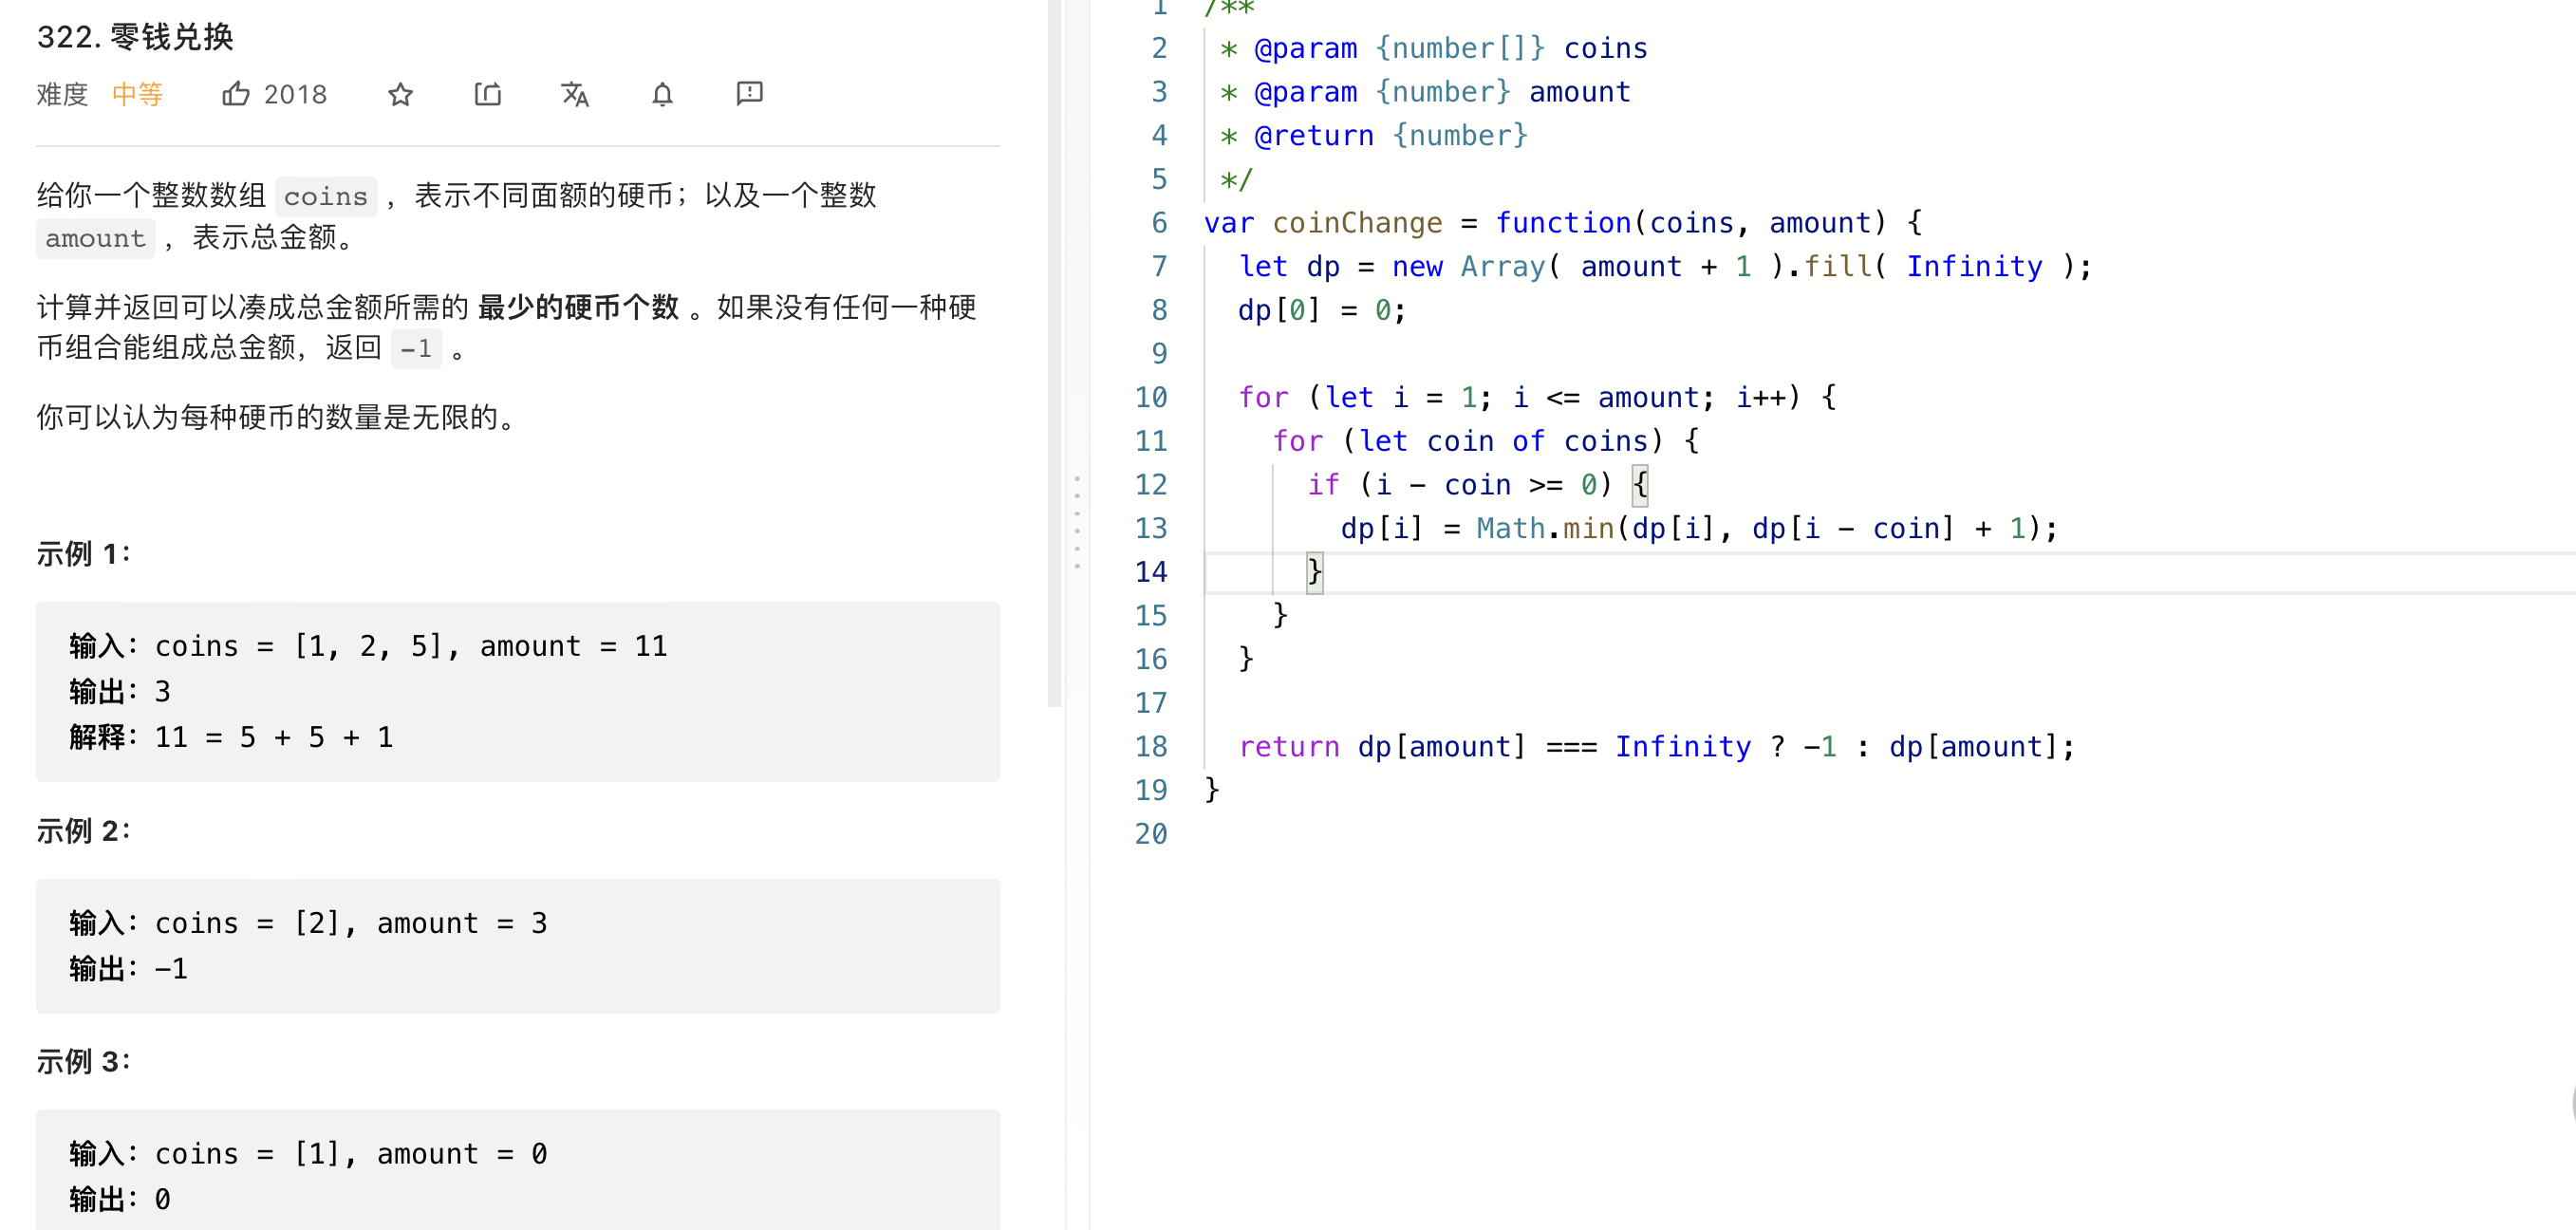
Task: Favorite the problem with the star icon
Action: pyautogui.click(x=400, y=94)
